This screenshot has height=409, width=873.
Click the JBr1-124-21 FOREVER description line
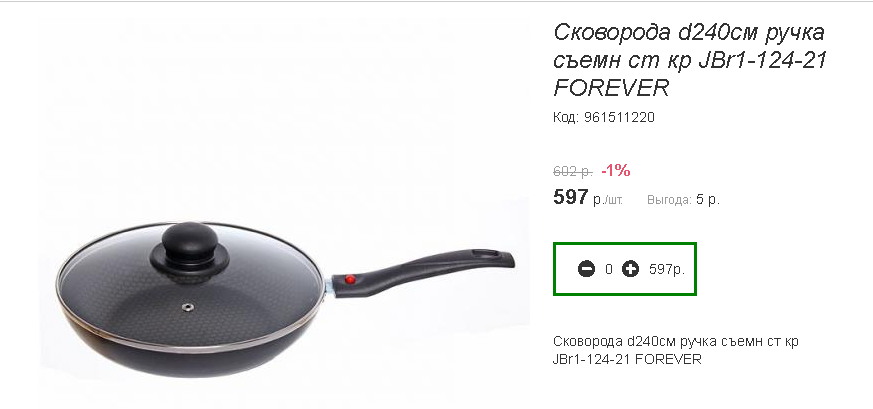point(627,359)
